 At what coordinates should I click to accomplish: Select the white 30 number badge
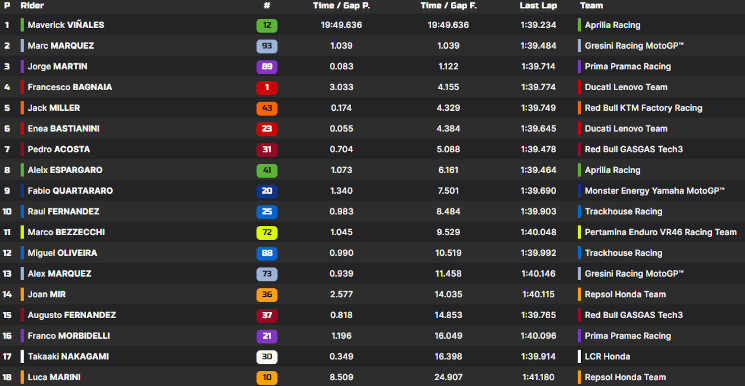[267, 357]
